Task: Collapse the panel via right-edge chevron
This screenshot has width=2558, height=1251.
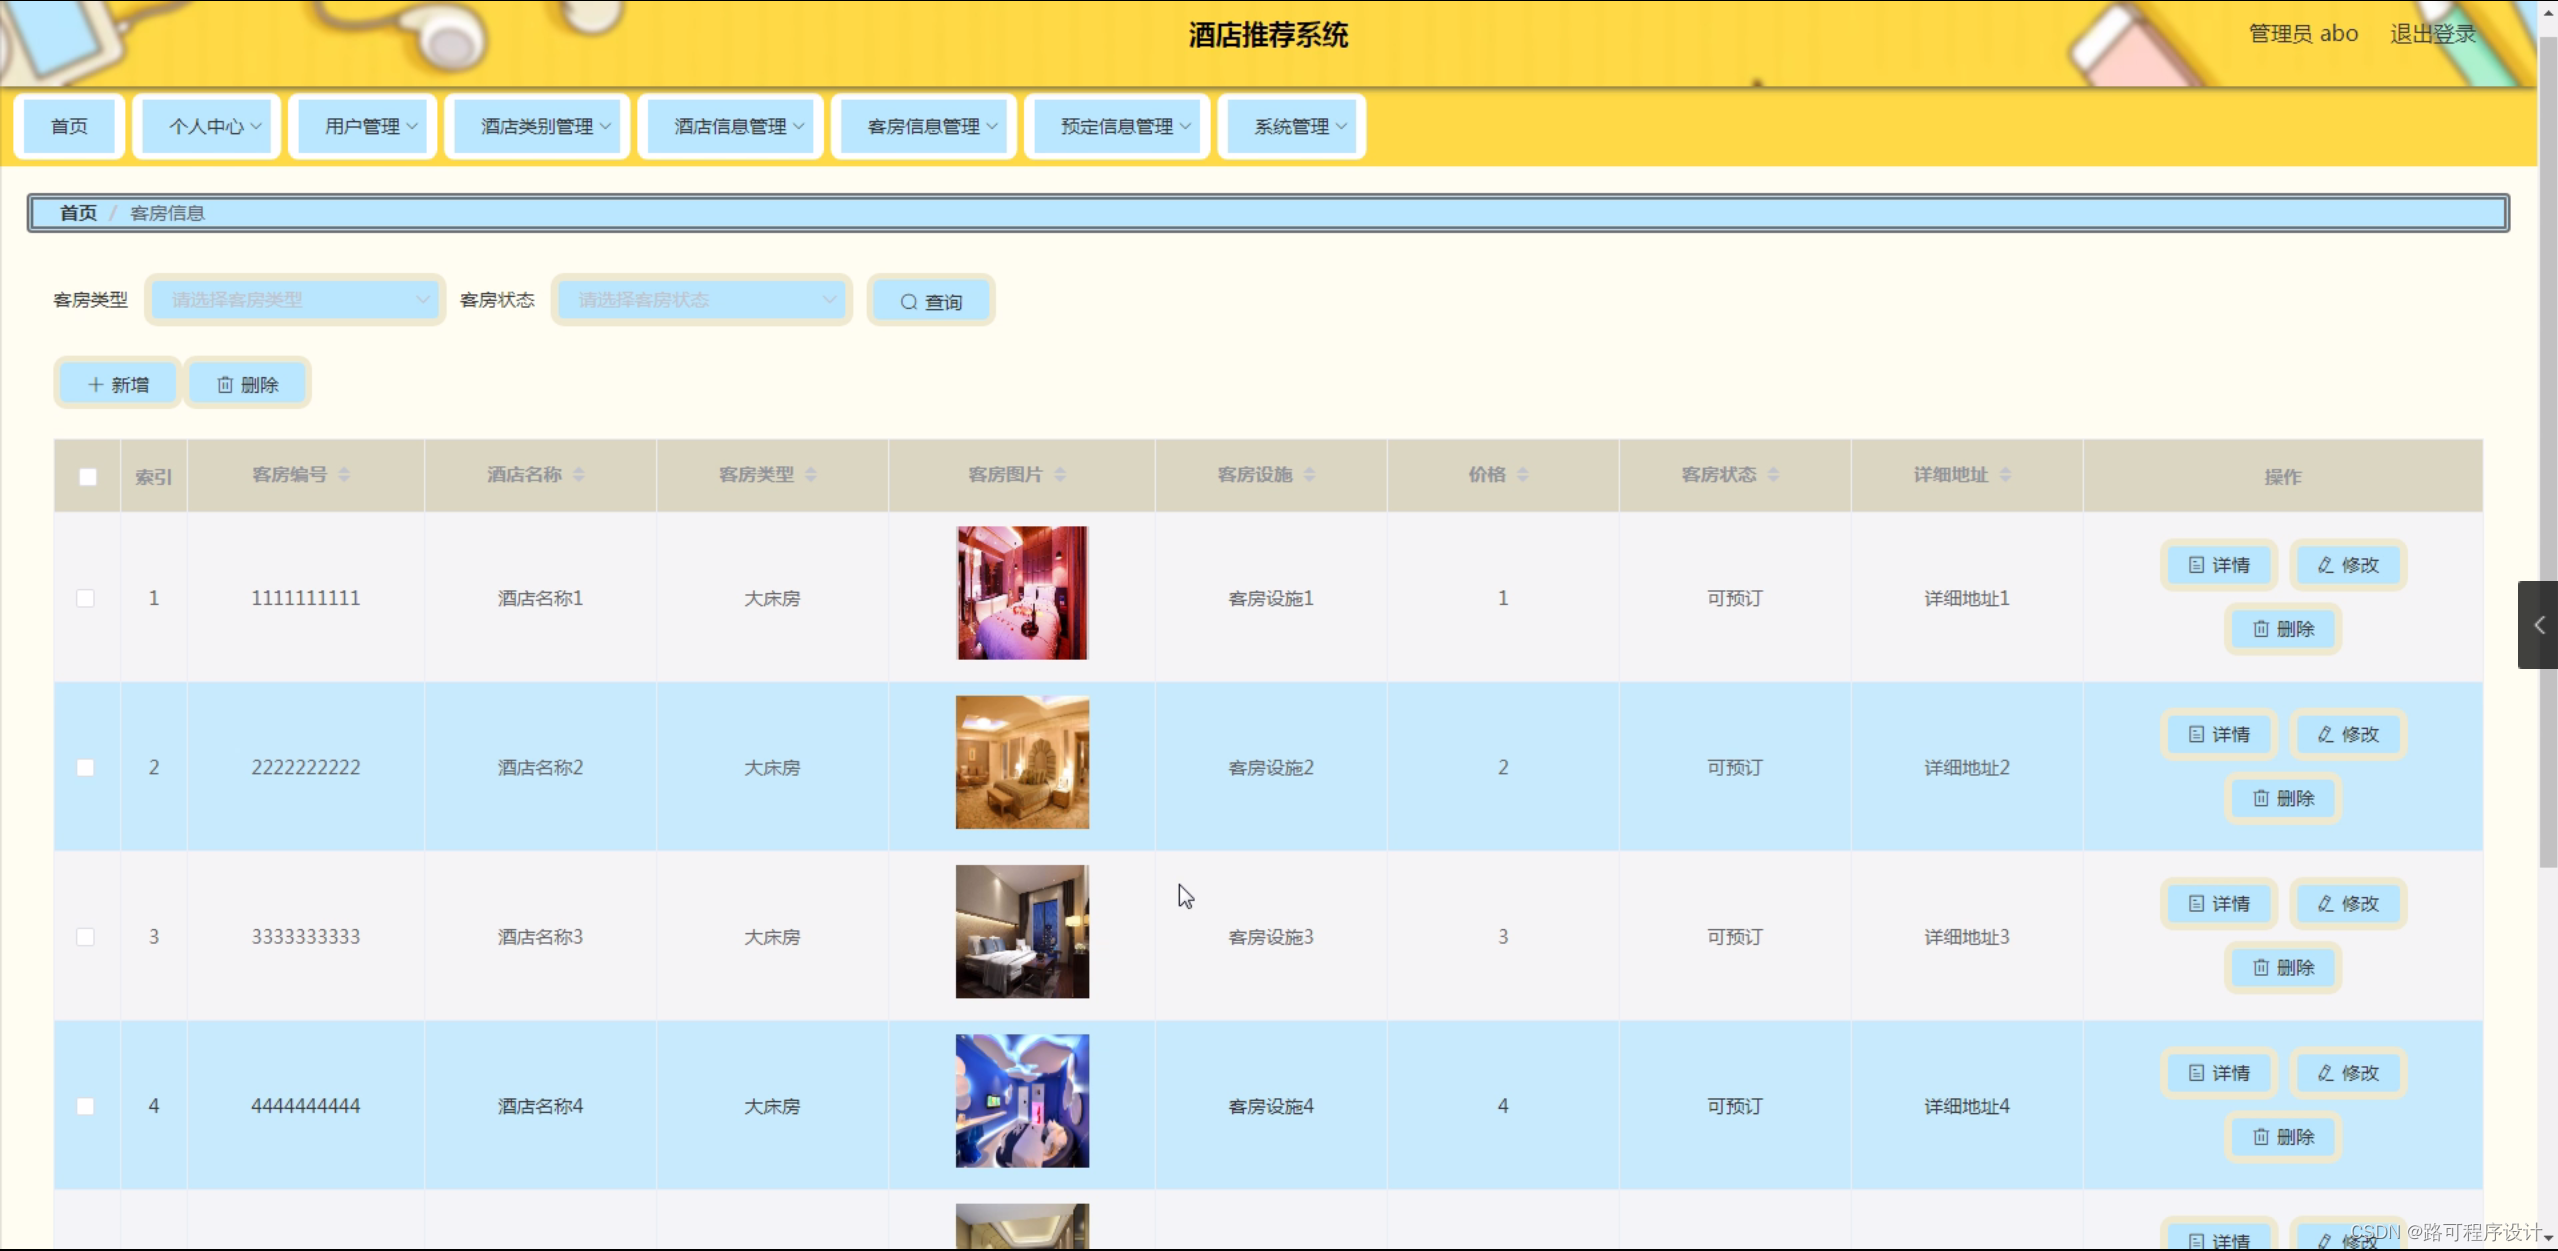Action: click(2538, 625)
